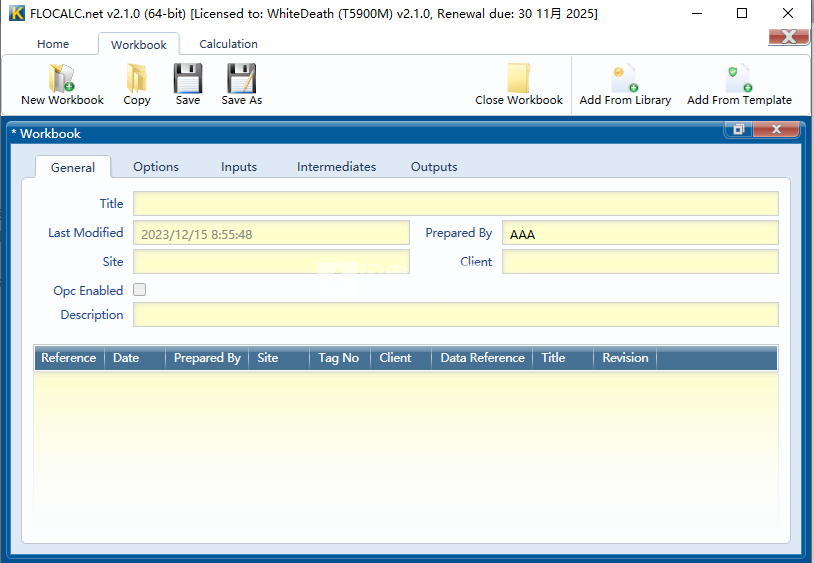Focus the Prepared By field containing AAA
Image resolution: width=814 pixels, height=563 pixels.
click(640, 232)
